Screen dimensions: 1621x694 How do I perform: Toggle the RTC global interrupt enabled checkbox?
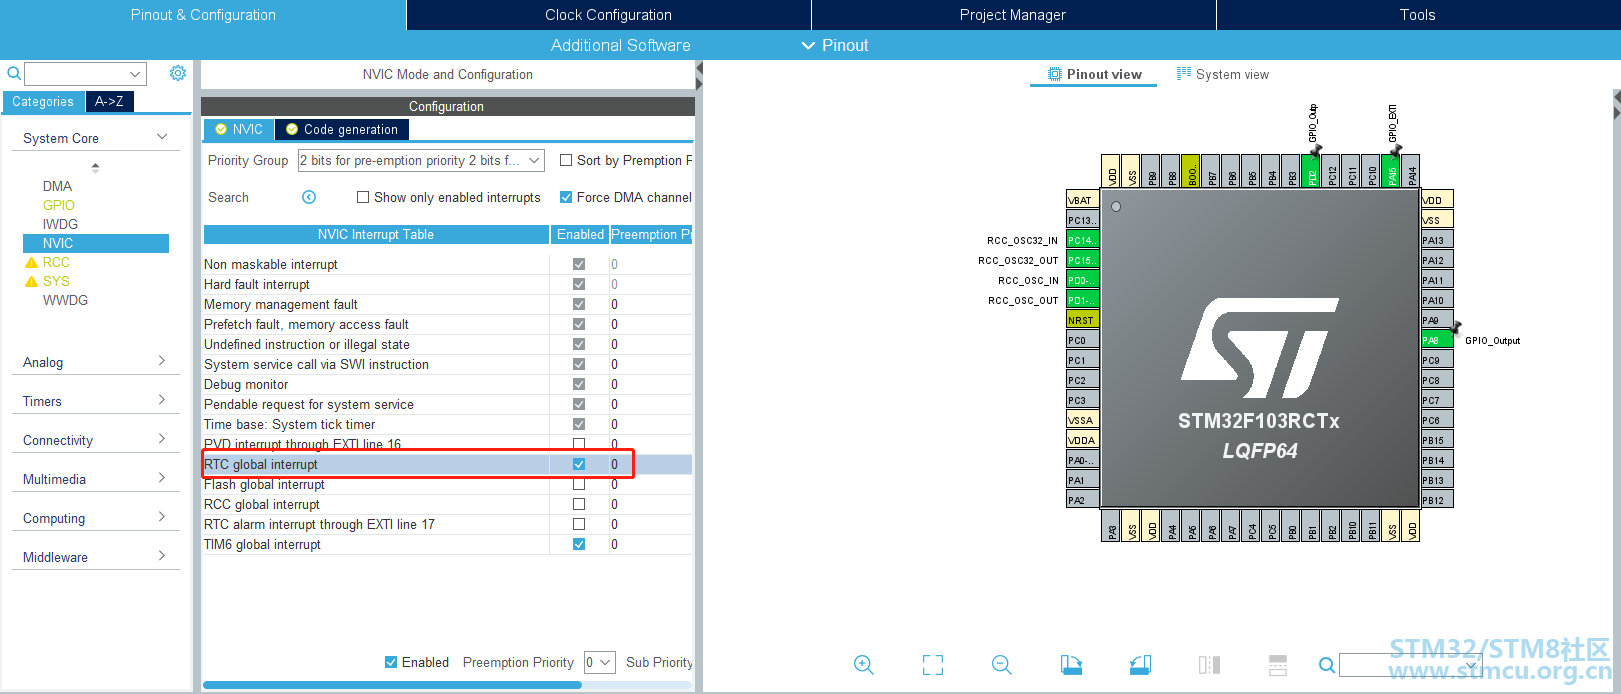click(x=579, y=464)
